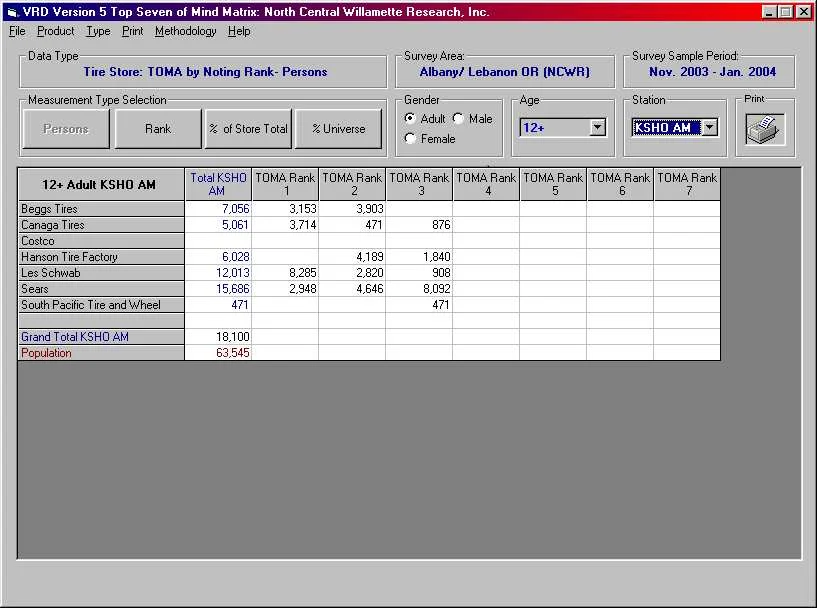The image size is (817, 608).
Task: Select the Beggs Tires row label
Action: click(101, 209)
